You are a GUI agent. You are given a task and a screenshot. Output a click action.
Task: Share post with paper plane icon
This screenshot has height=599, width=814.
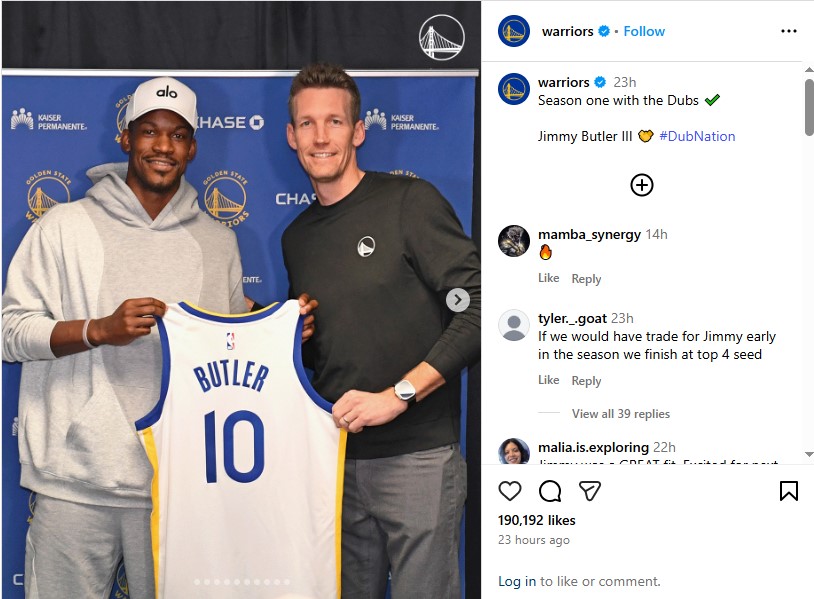coord(590,491)
